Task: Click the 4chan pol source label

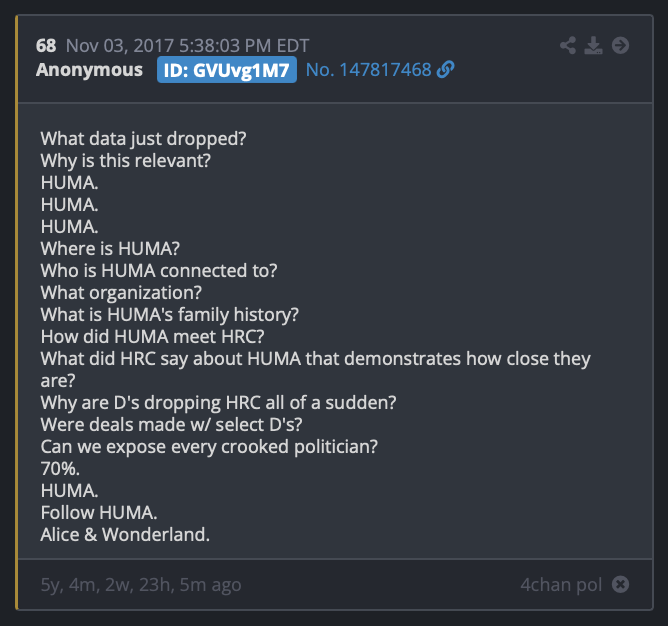Action: click(561, 585)
